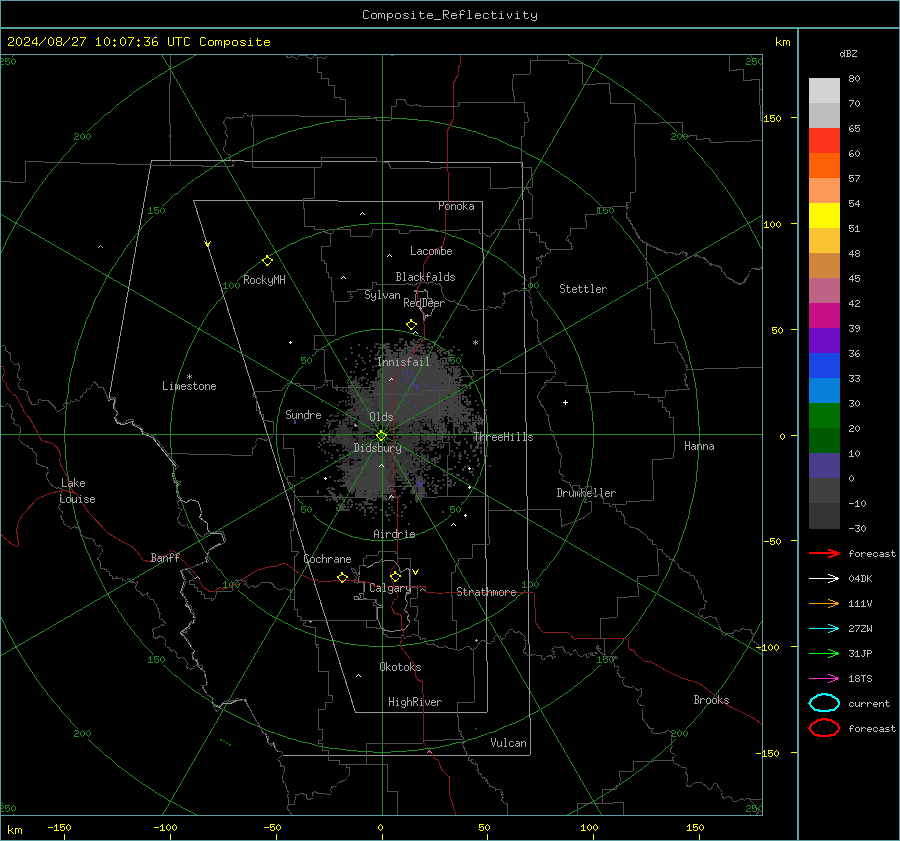Screen dimensions: 900x841
Task: Click the yellow diamond marker above Innisfail
Action: [411, 325]
